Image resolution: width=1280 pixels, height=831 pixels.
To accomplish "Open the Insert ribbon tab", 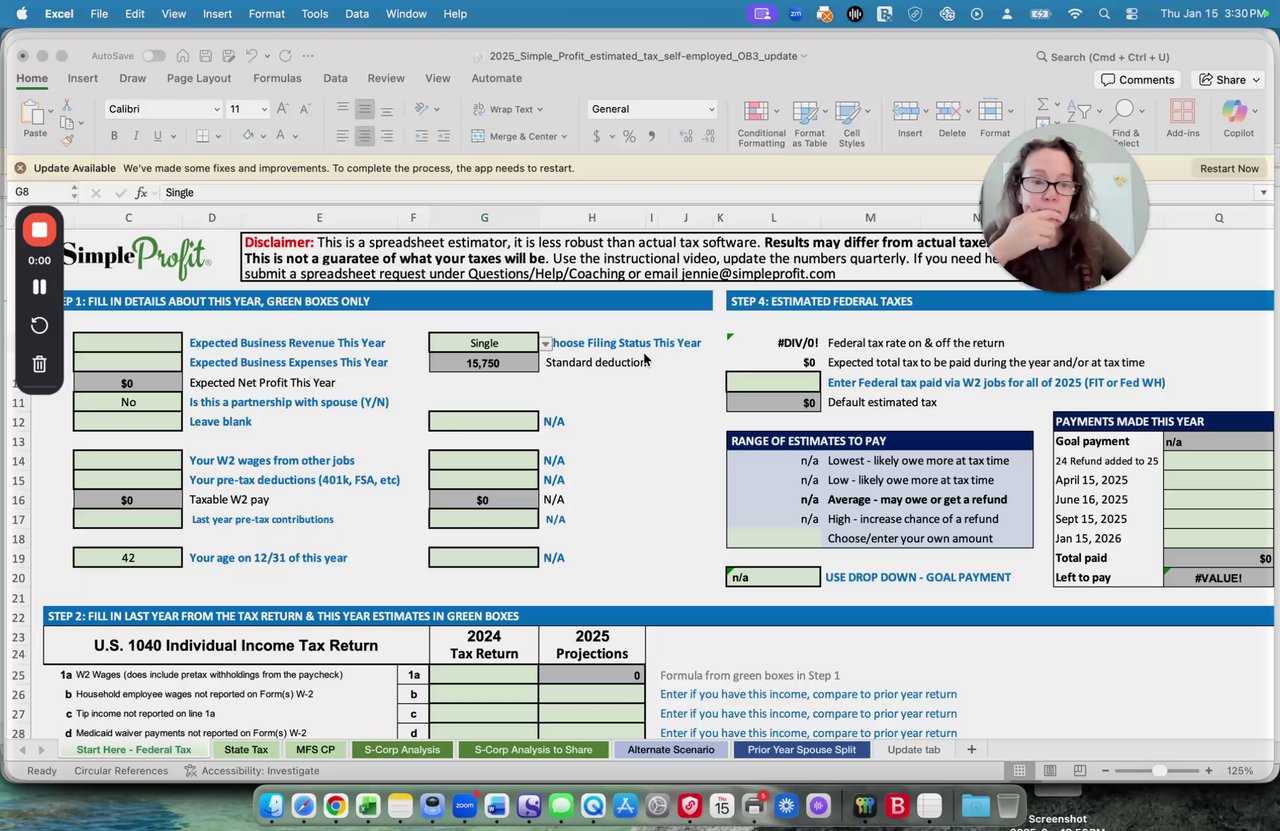I will pyautogui.click(x=83, y=78).
